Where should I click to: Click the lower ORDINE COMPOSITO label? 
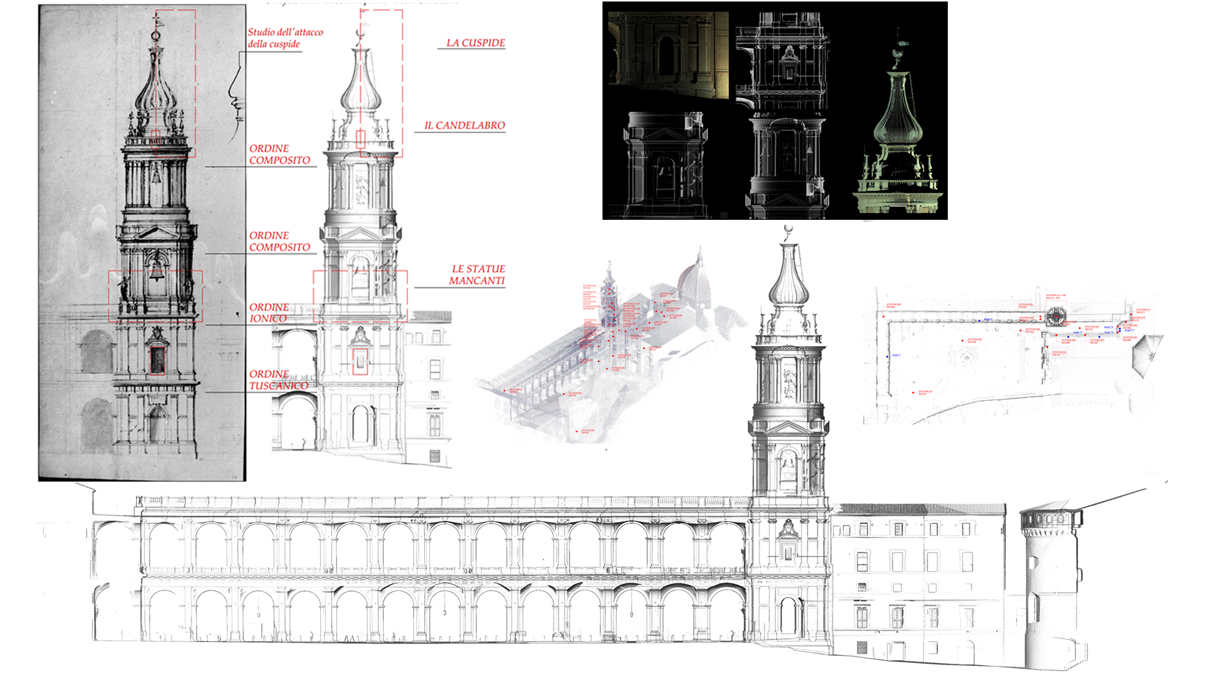coord(279,241)
